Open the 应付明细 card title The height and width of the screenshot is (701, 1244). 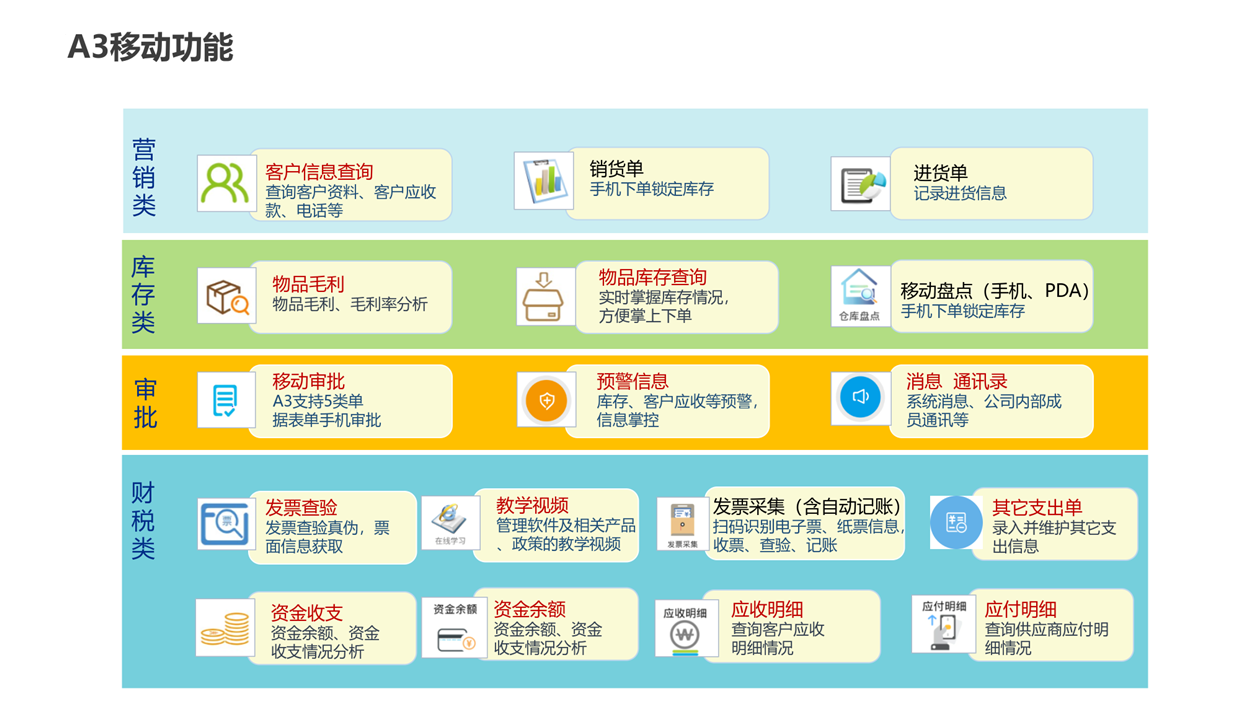click(1020, 609)
